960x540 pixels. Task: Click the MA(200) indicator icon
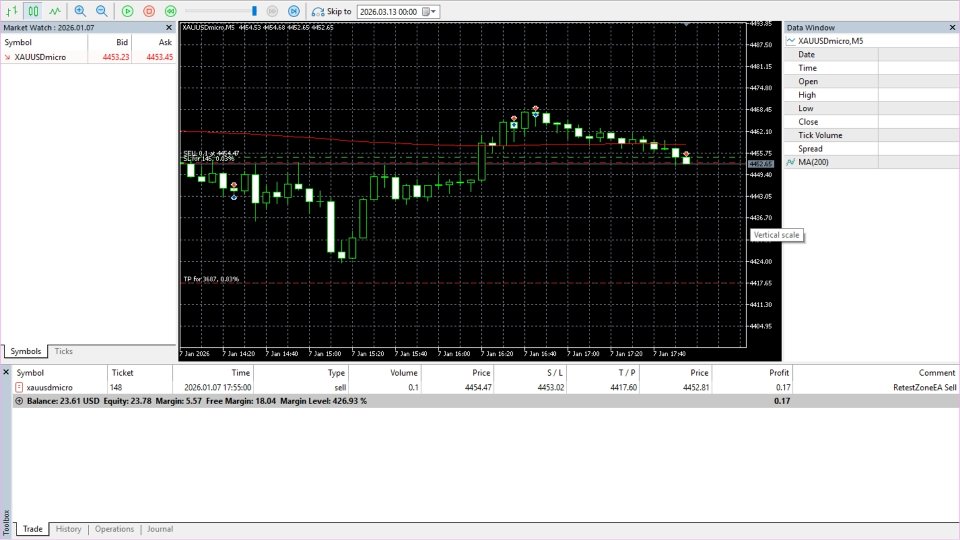(x=790, y=162)
